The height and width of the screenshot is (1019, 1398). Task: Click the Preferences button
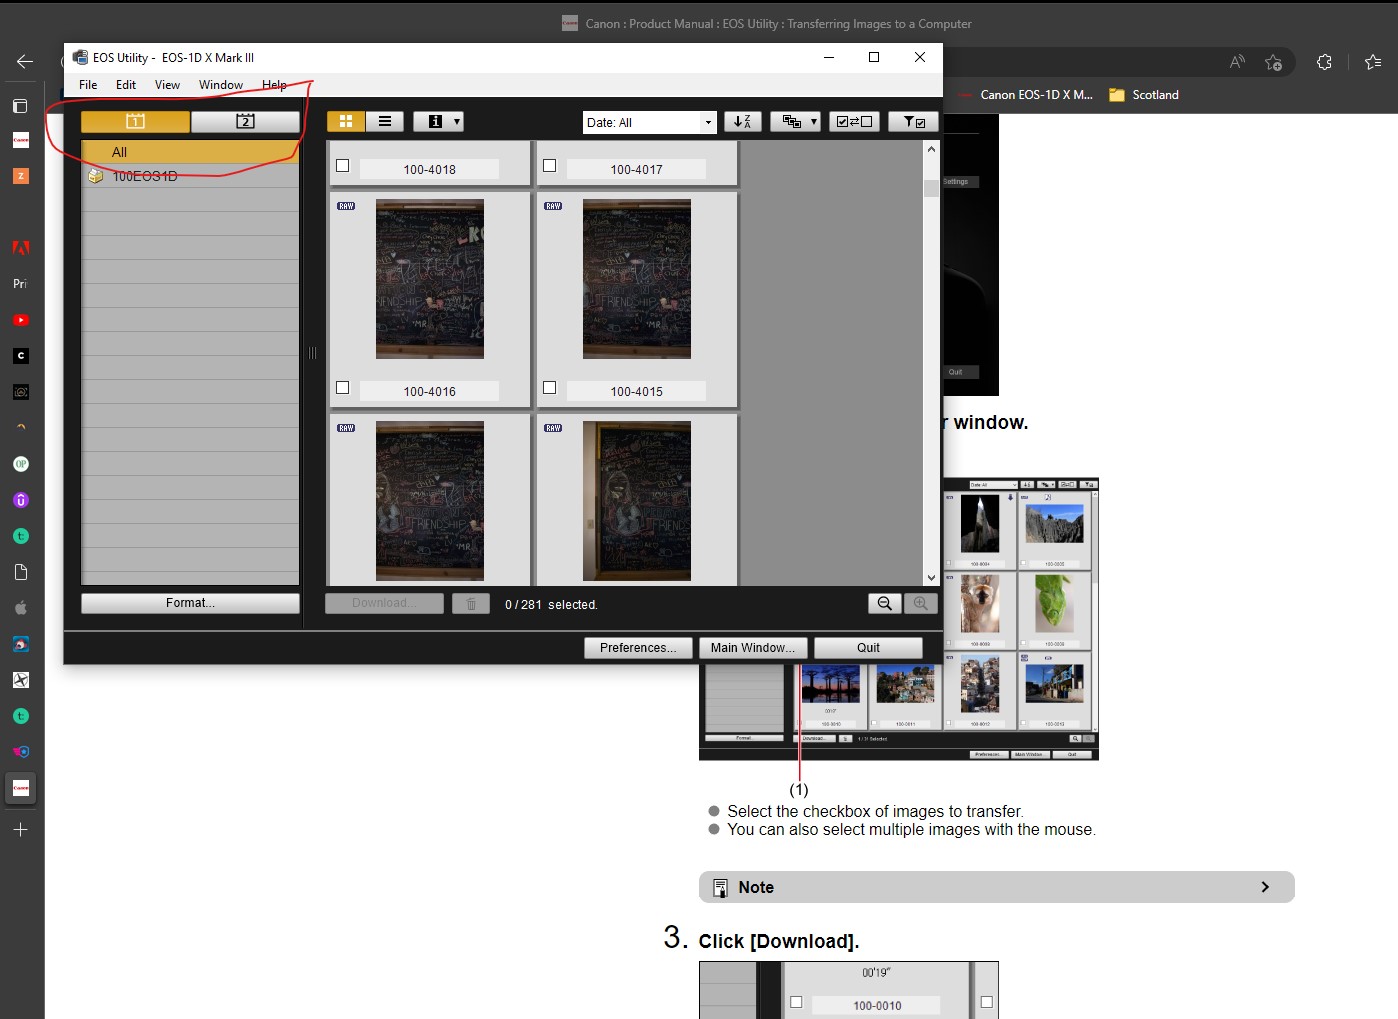[638, 647]
